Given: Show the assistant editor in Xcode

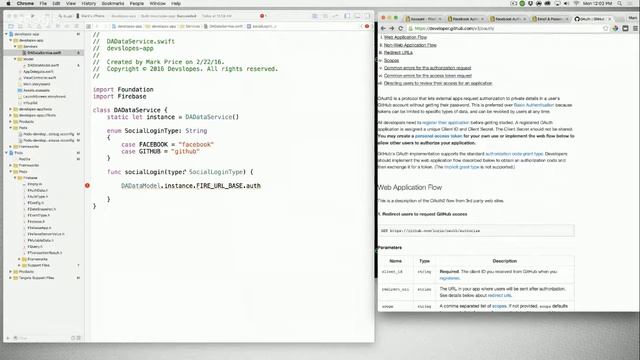Looking at the screenshot, I should (325, 16).
